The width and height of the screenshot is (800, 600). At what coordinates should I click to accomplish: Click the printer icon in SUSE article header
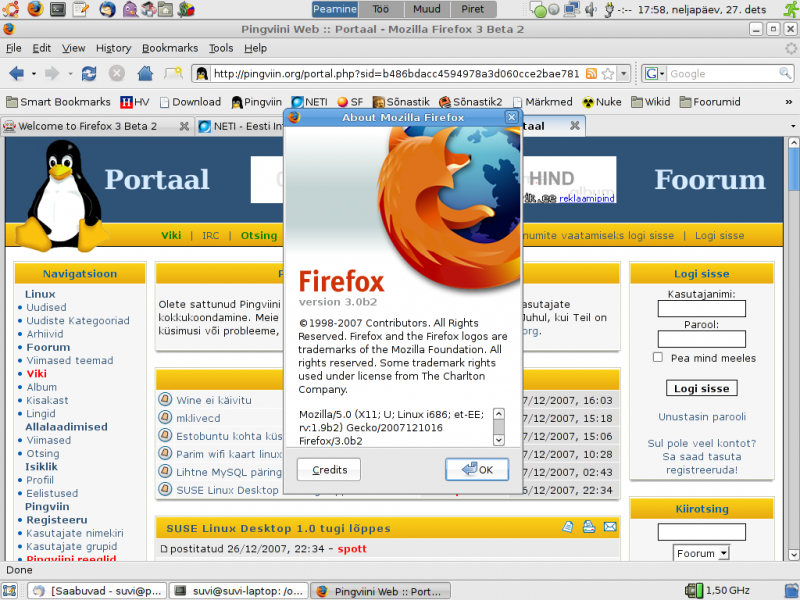pyautogui.click(x=589, y=527)
